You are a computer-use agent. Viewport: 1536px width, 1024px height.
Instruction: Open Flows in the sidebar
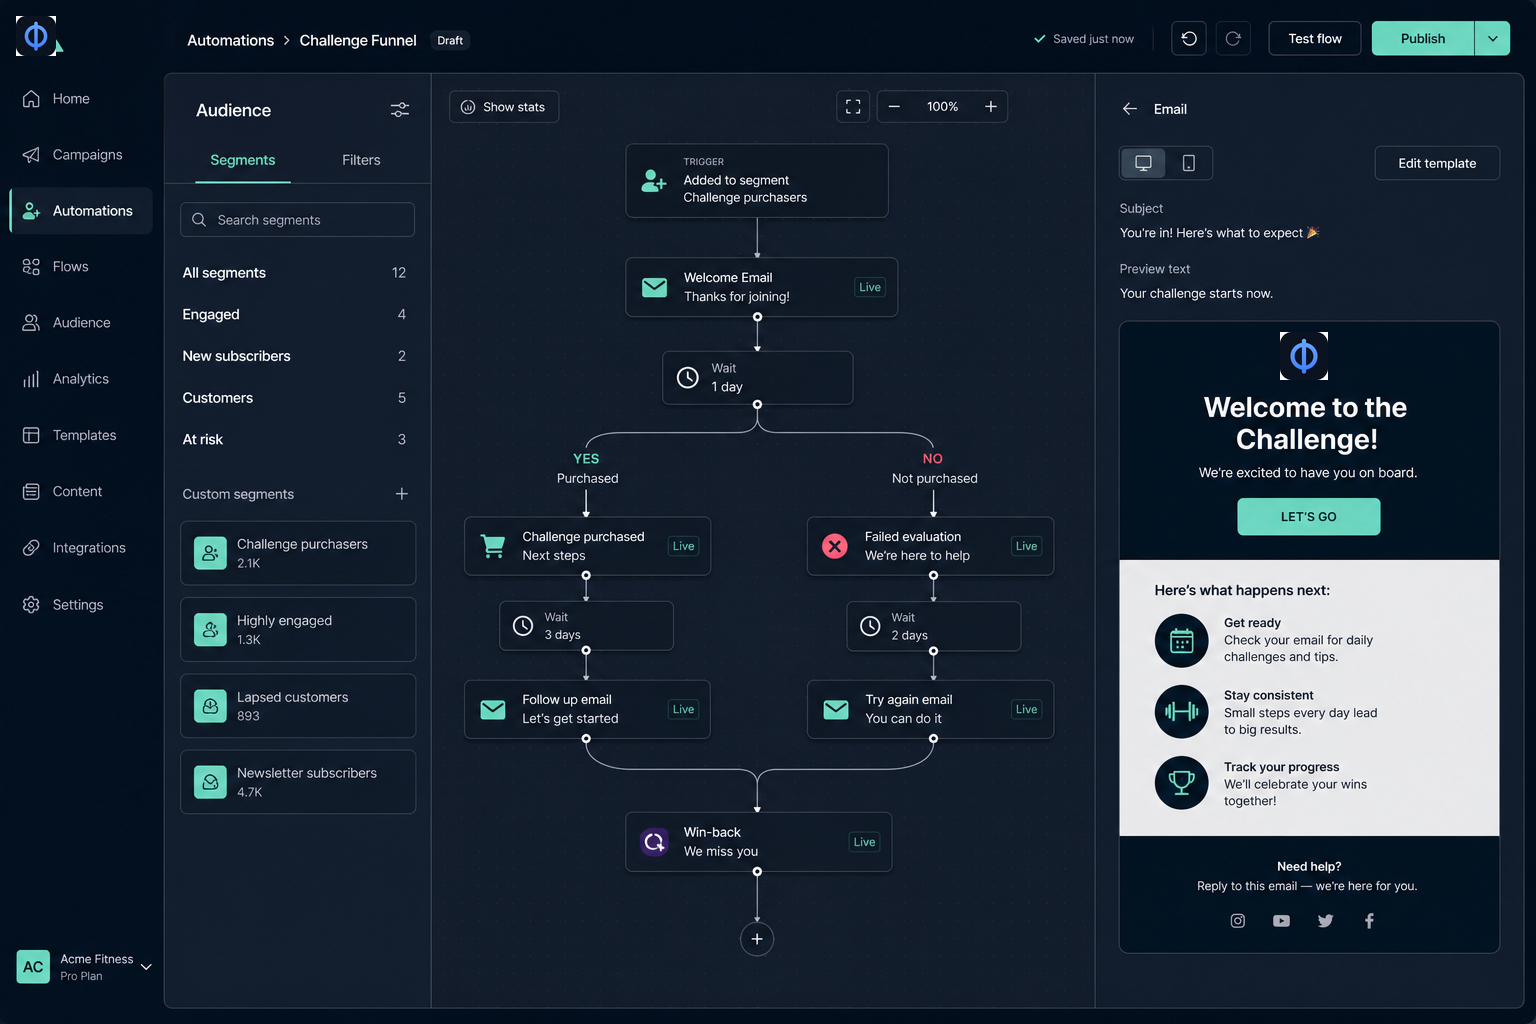point(81,267)
